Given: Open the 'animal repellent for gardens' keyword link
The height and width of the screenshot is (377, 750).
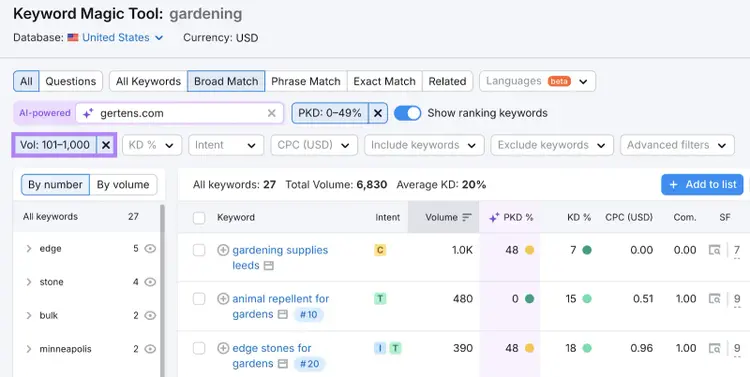Looking at the screenshot, I should (280, 306).
